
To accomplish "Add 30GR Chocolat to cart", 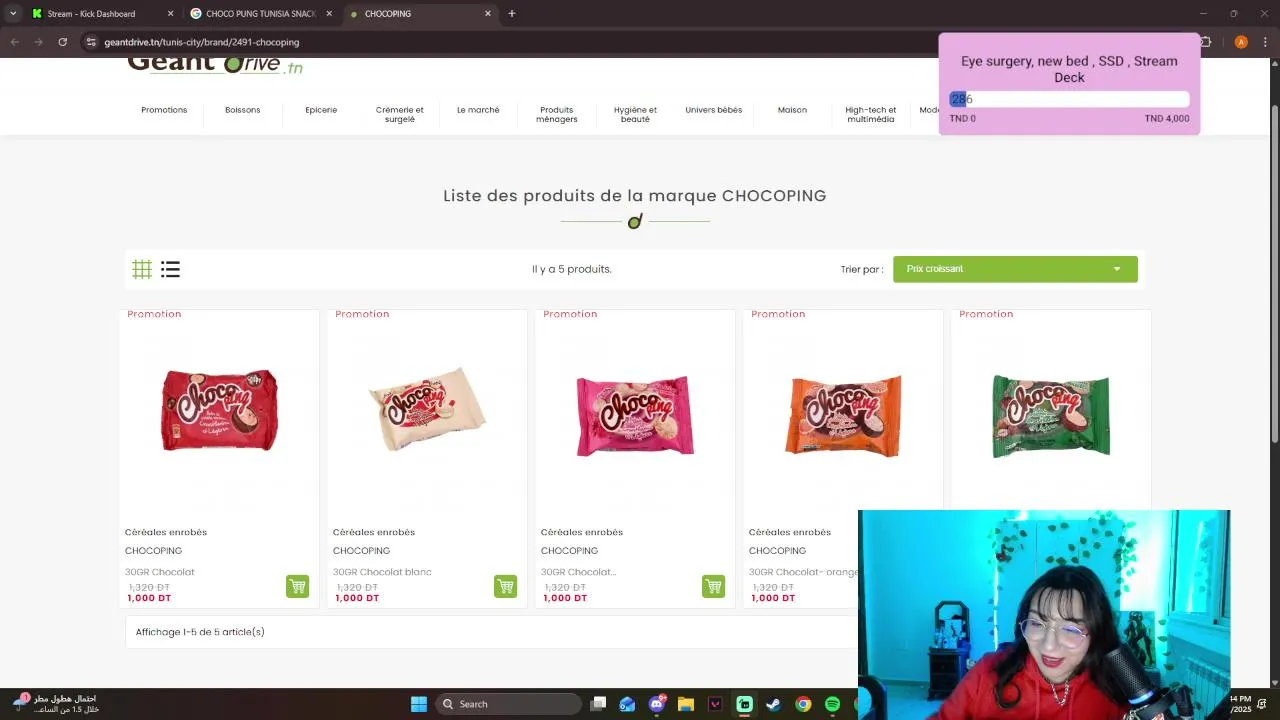I will (x=297, y=586).
